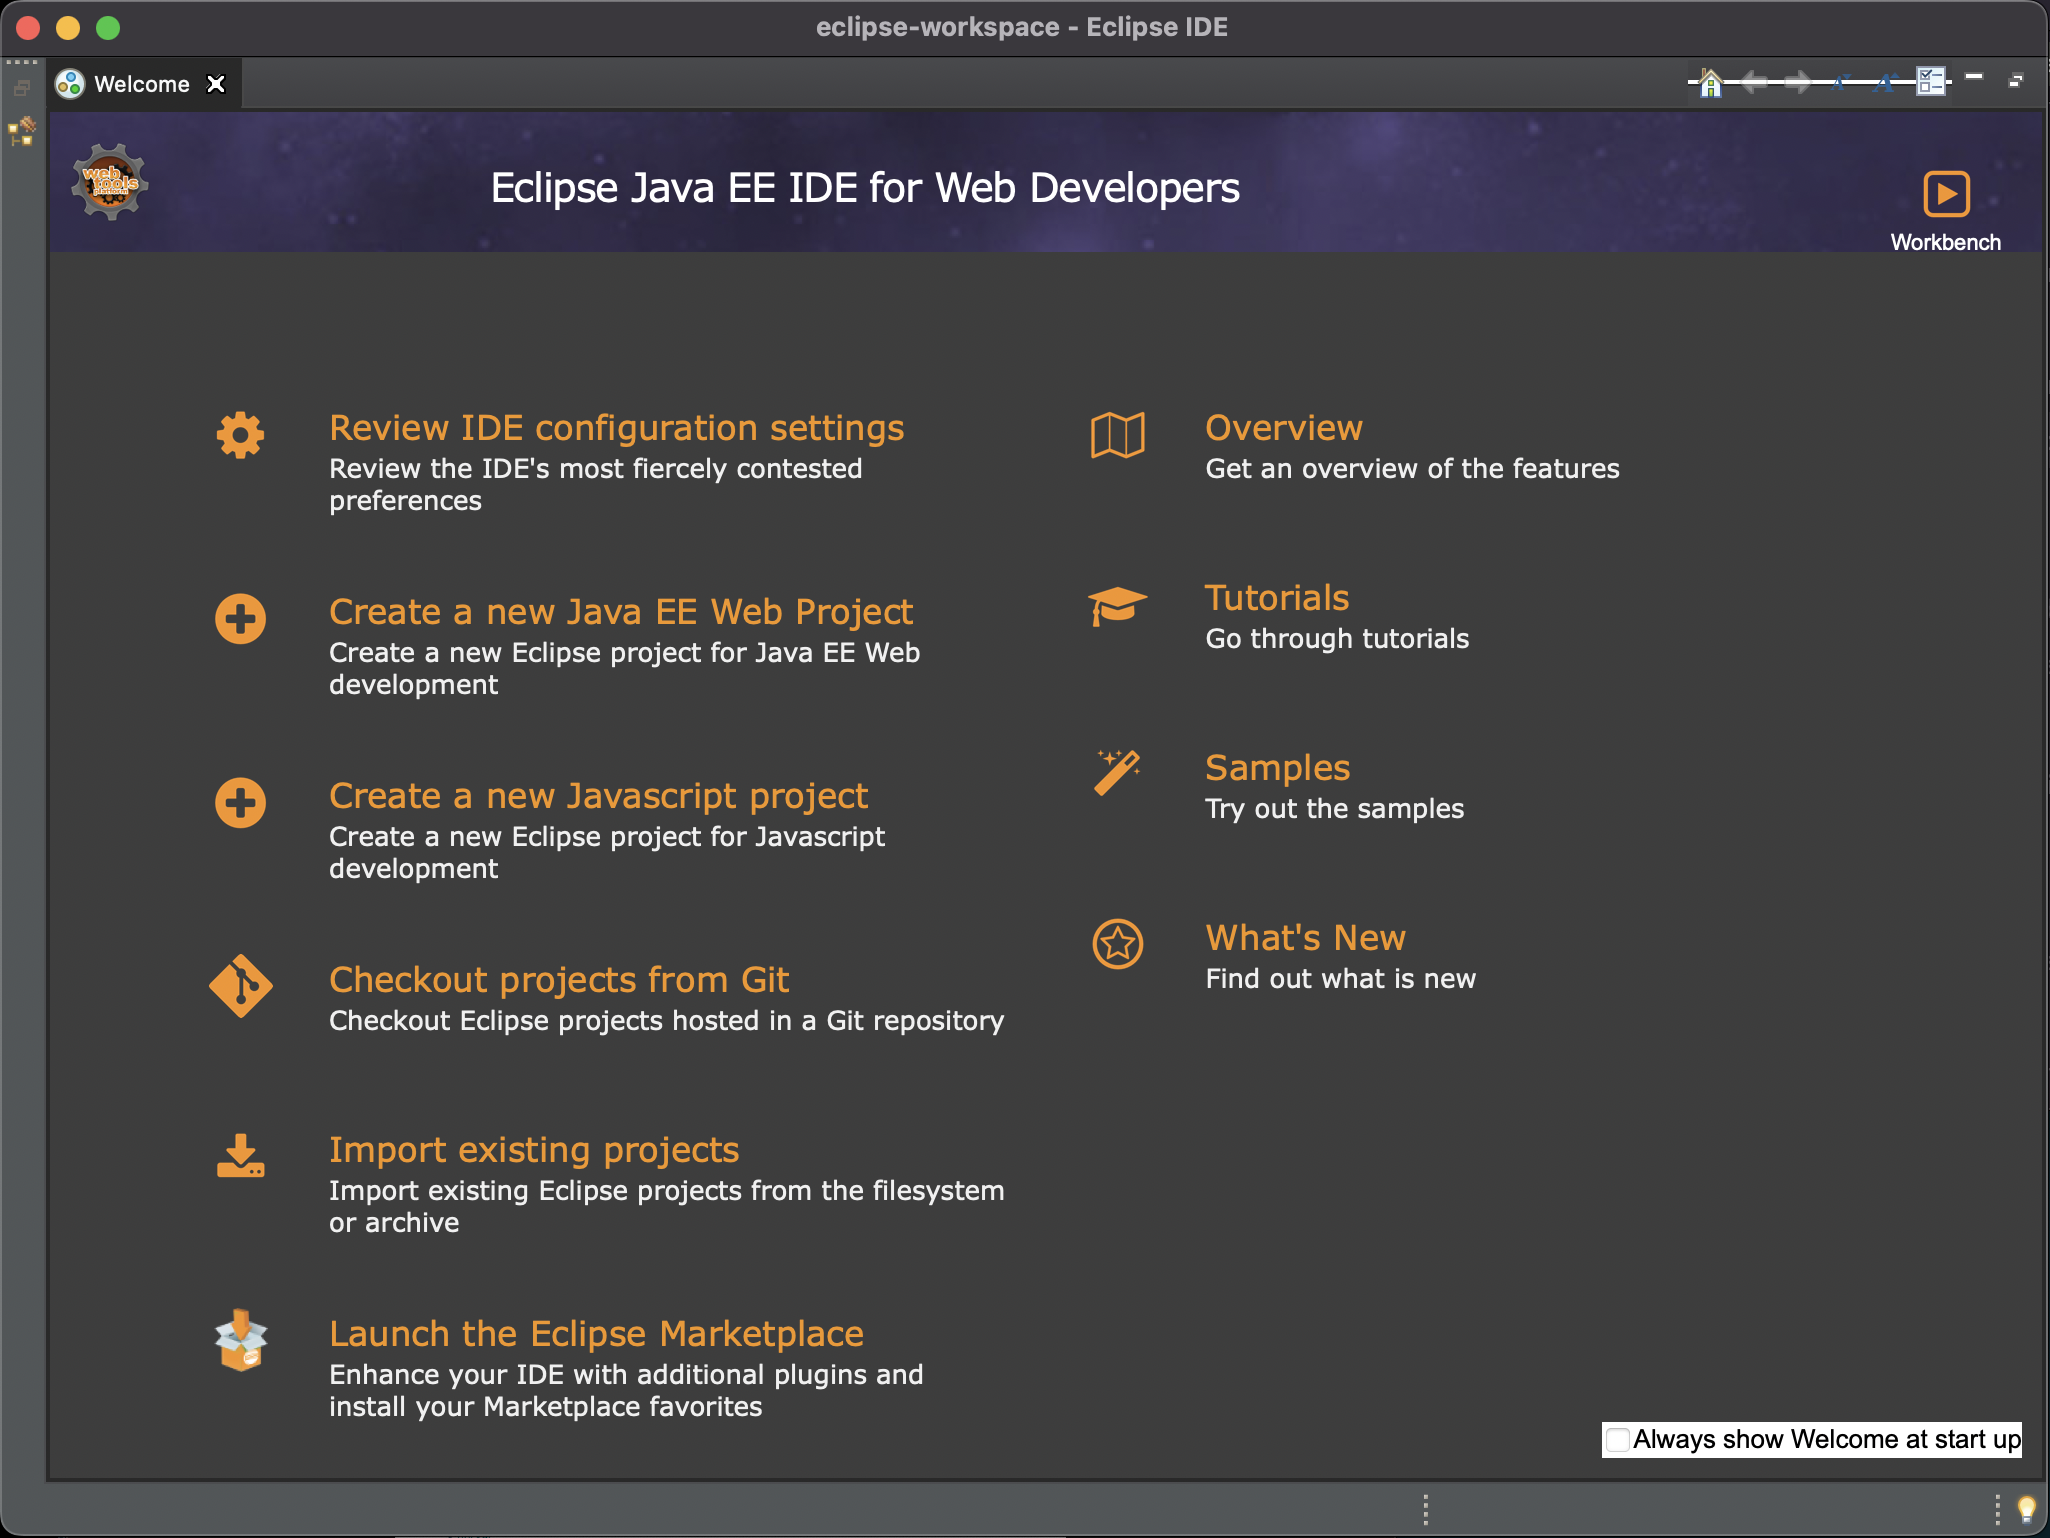The height and width of the screenshot is (1538, 2050).
Task: Select the Welcome tab
Action: click(x=141, y=84)
